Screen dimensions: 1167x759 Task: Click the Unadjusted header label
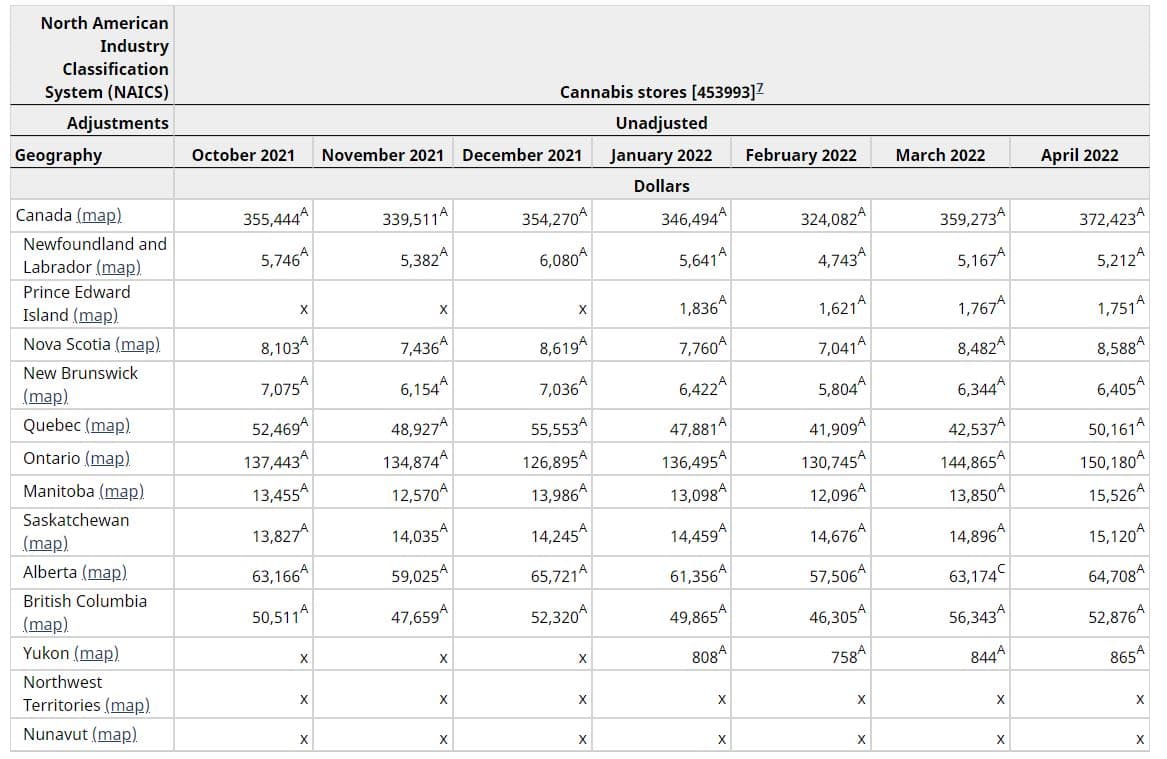point(662,123)
